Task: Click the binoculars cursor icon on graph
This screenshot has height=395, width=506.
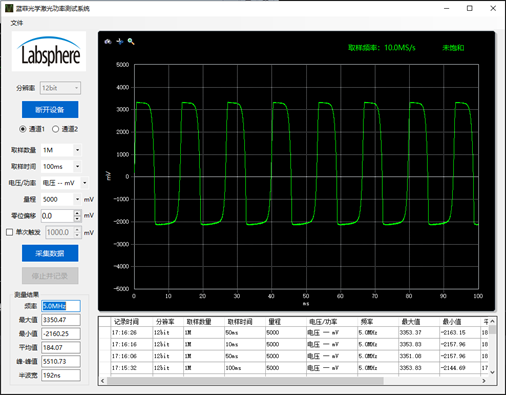Action: 108,42
